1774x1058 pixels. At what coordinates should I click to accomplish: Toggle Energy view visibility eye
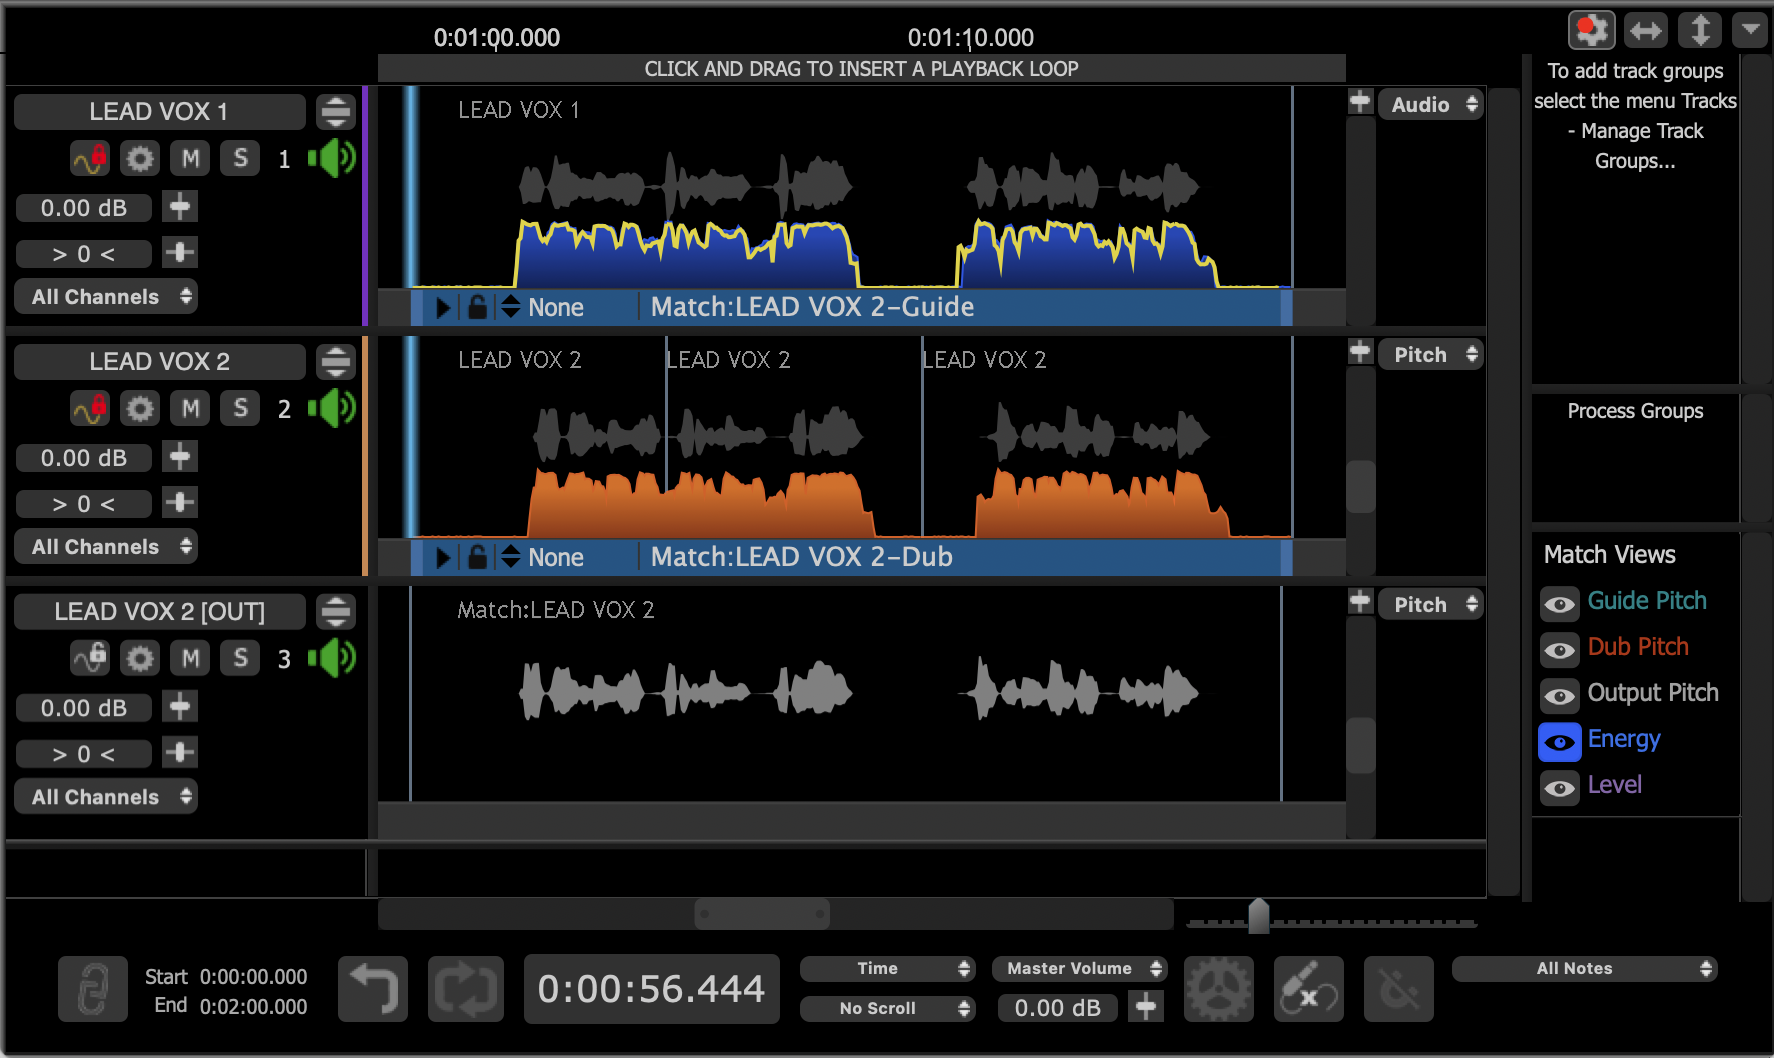pyautogui.click(x=1559, y=742)
